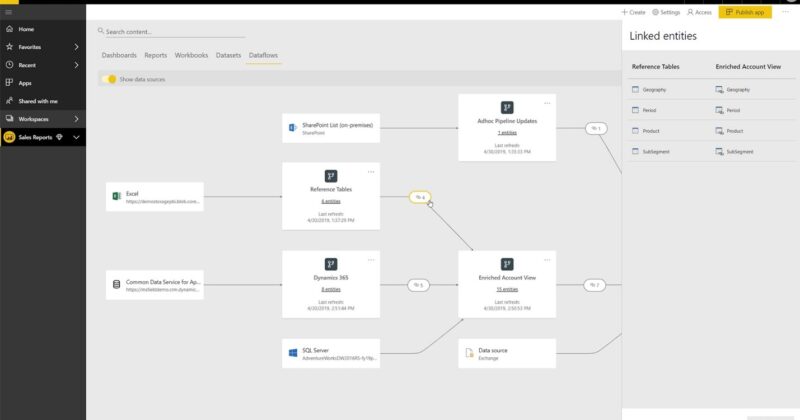The image size is (800, 420).
Task: Click the Publish app button
Action: [x=745, y=12]
